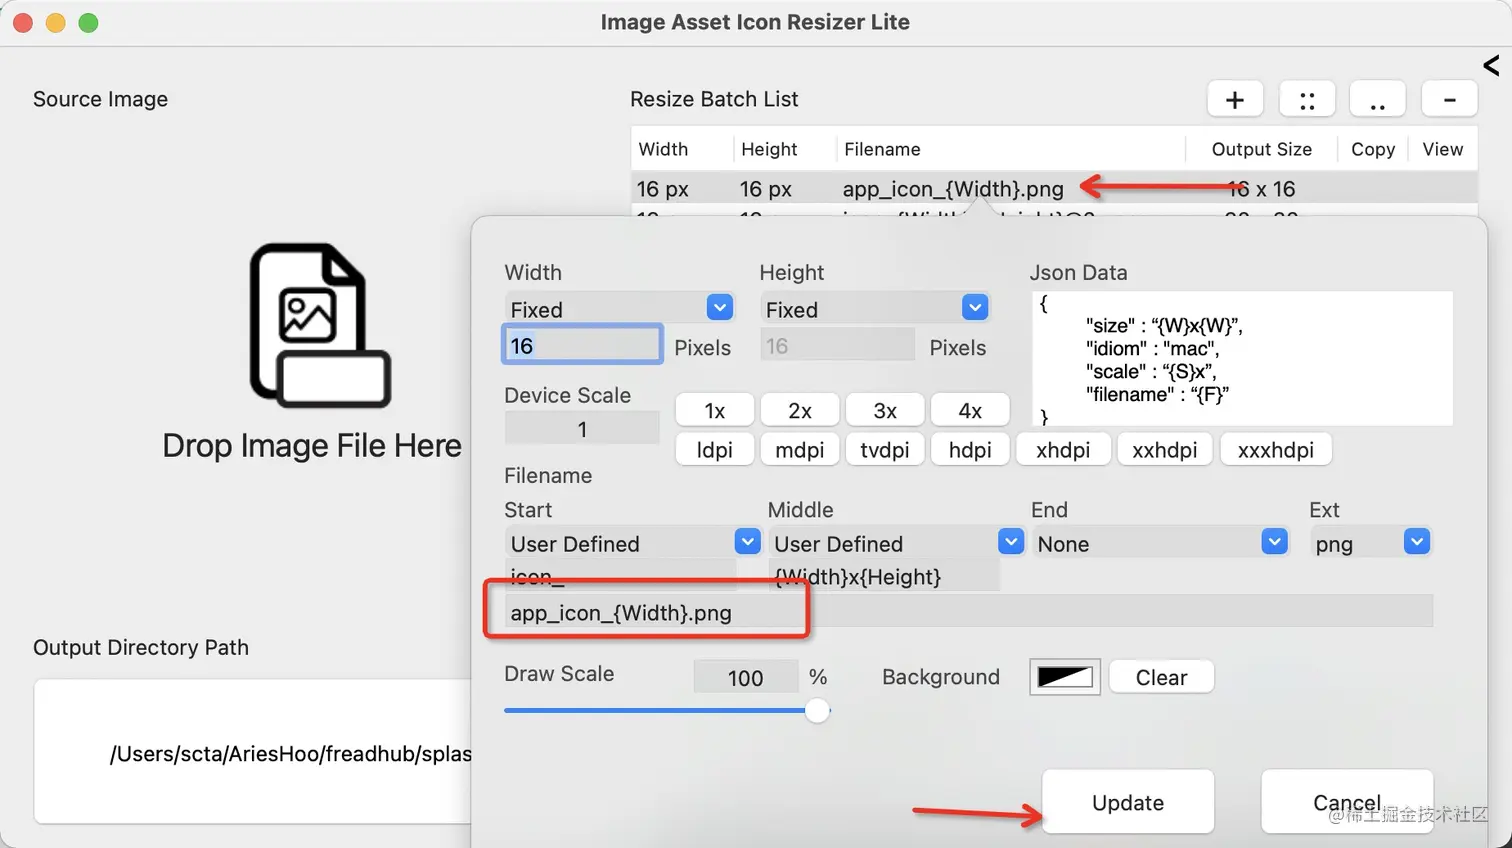The image size is (1512, 848).
Task: Choose the xxhdpi density button
Action: click(1164, 449)
